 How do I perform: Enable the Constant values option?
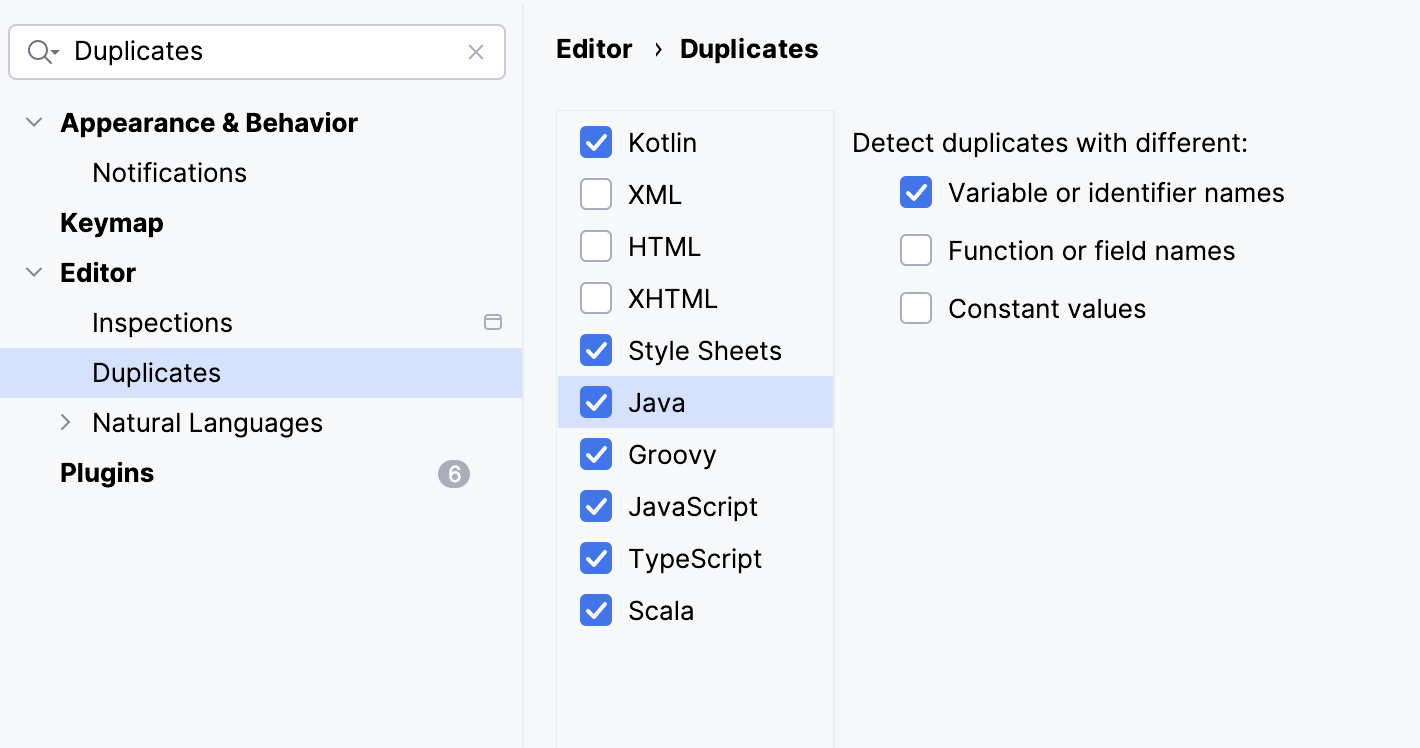(x=916, y=309)
